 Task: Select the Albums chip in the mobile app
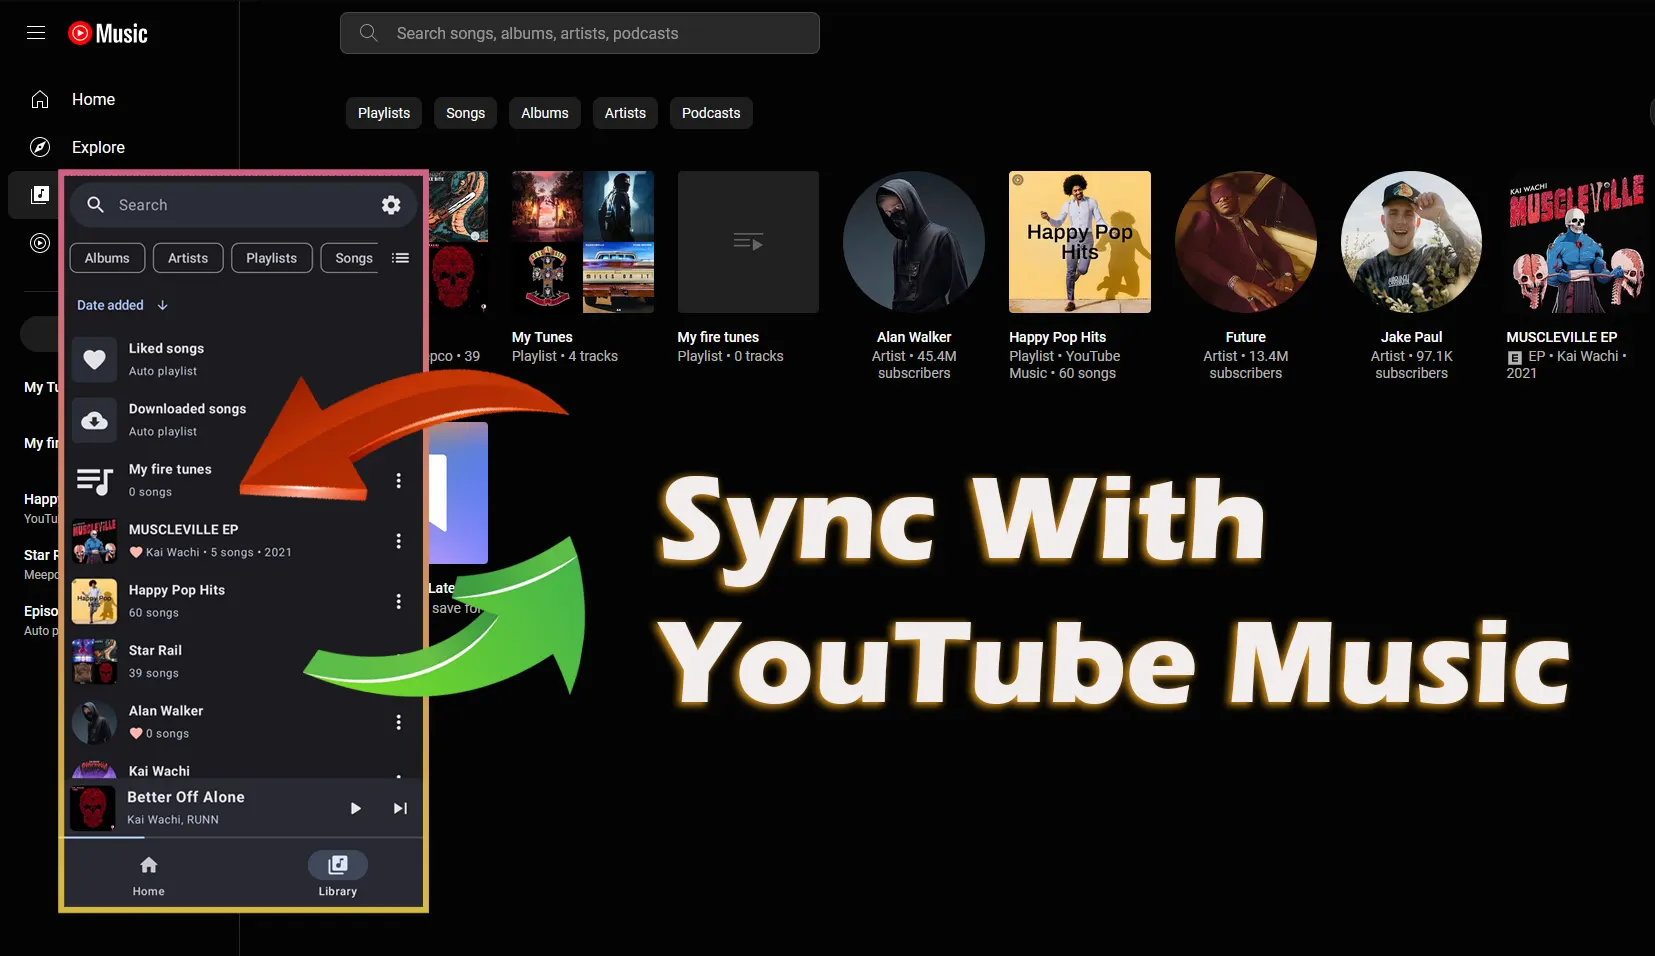(x=107, y=258)
